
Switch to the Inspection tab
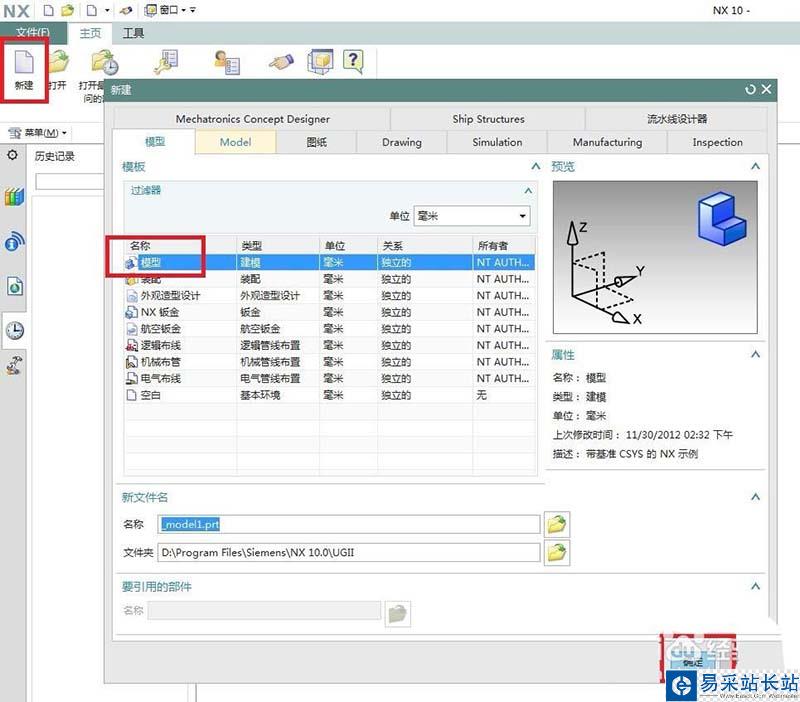pyautogui.click(x=717, y=142)
